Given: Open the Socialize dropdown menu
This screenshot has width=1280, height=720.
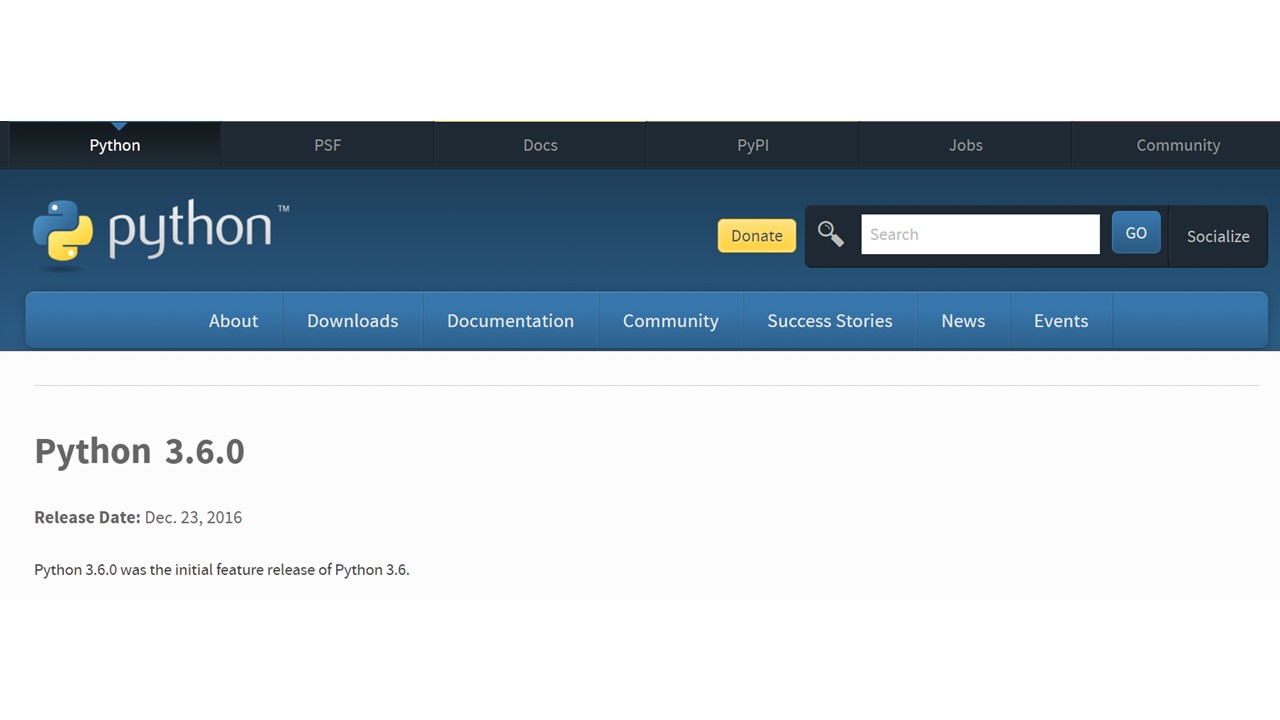Looking at the screenshot, I should (x=1217, y=236).
